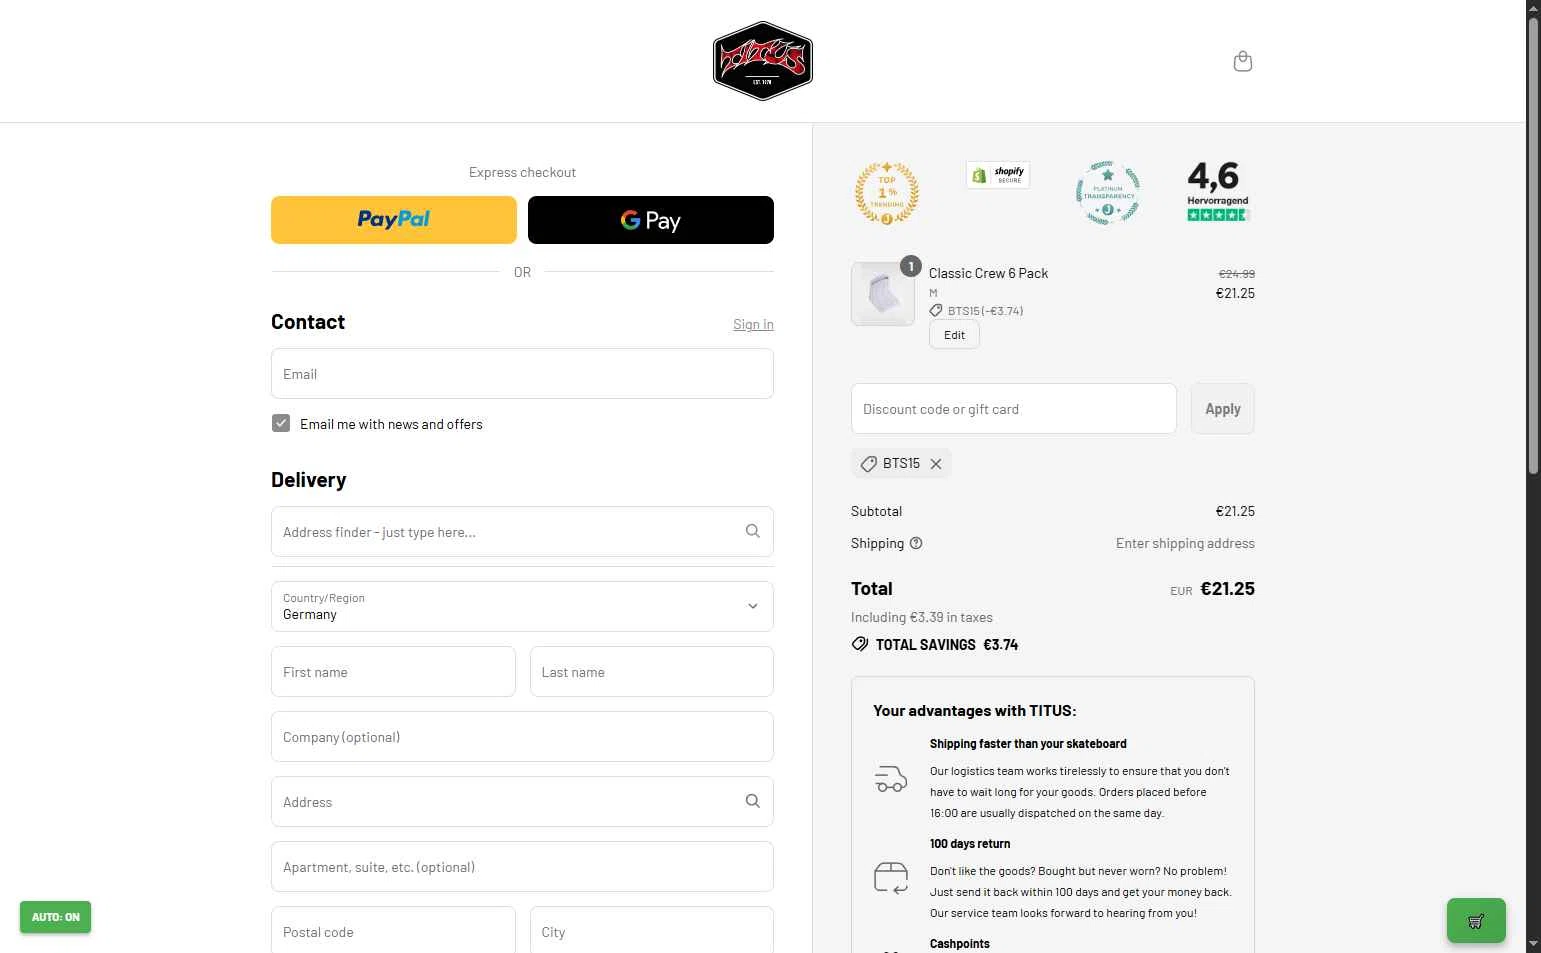1541x953 pixels.
Task: Click the Postal code field
Action: pyautogui.click(x=393, y=930)
